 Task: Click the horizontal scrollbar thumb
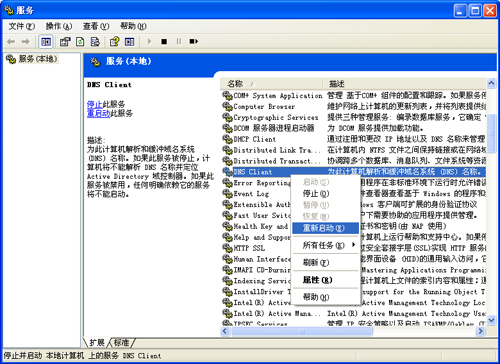[302, 331]
